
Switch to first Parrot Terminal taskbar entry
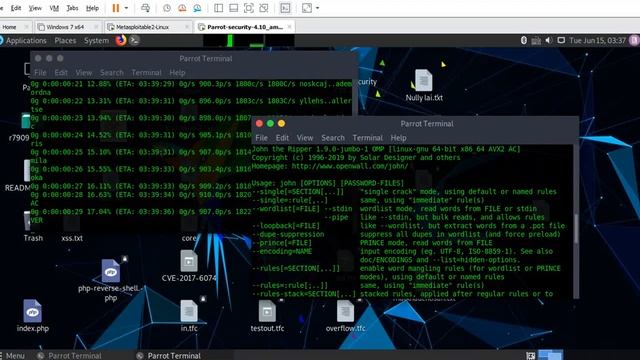[x=69, y=356]
